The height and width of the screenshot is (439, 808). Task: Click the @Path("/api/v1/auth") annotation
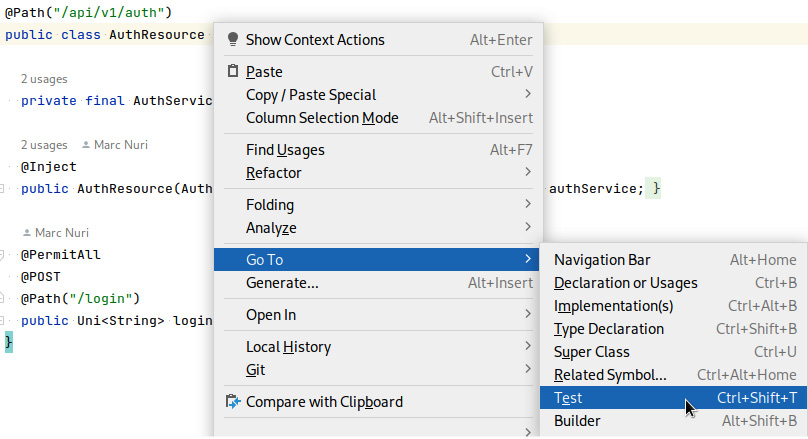click(89, 12)
